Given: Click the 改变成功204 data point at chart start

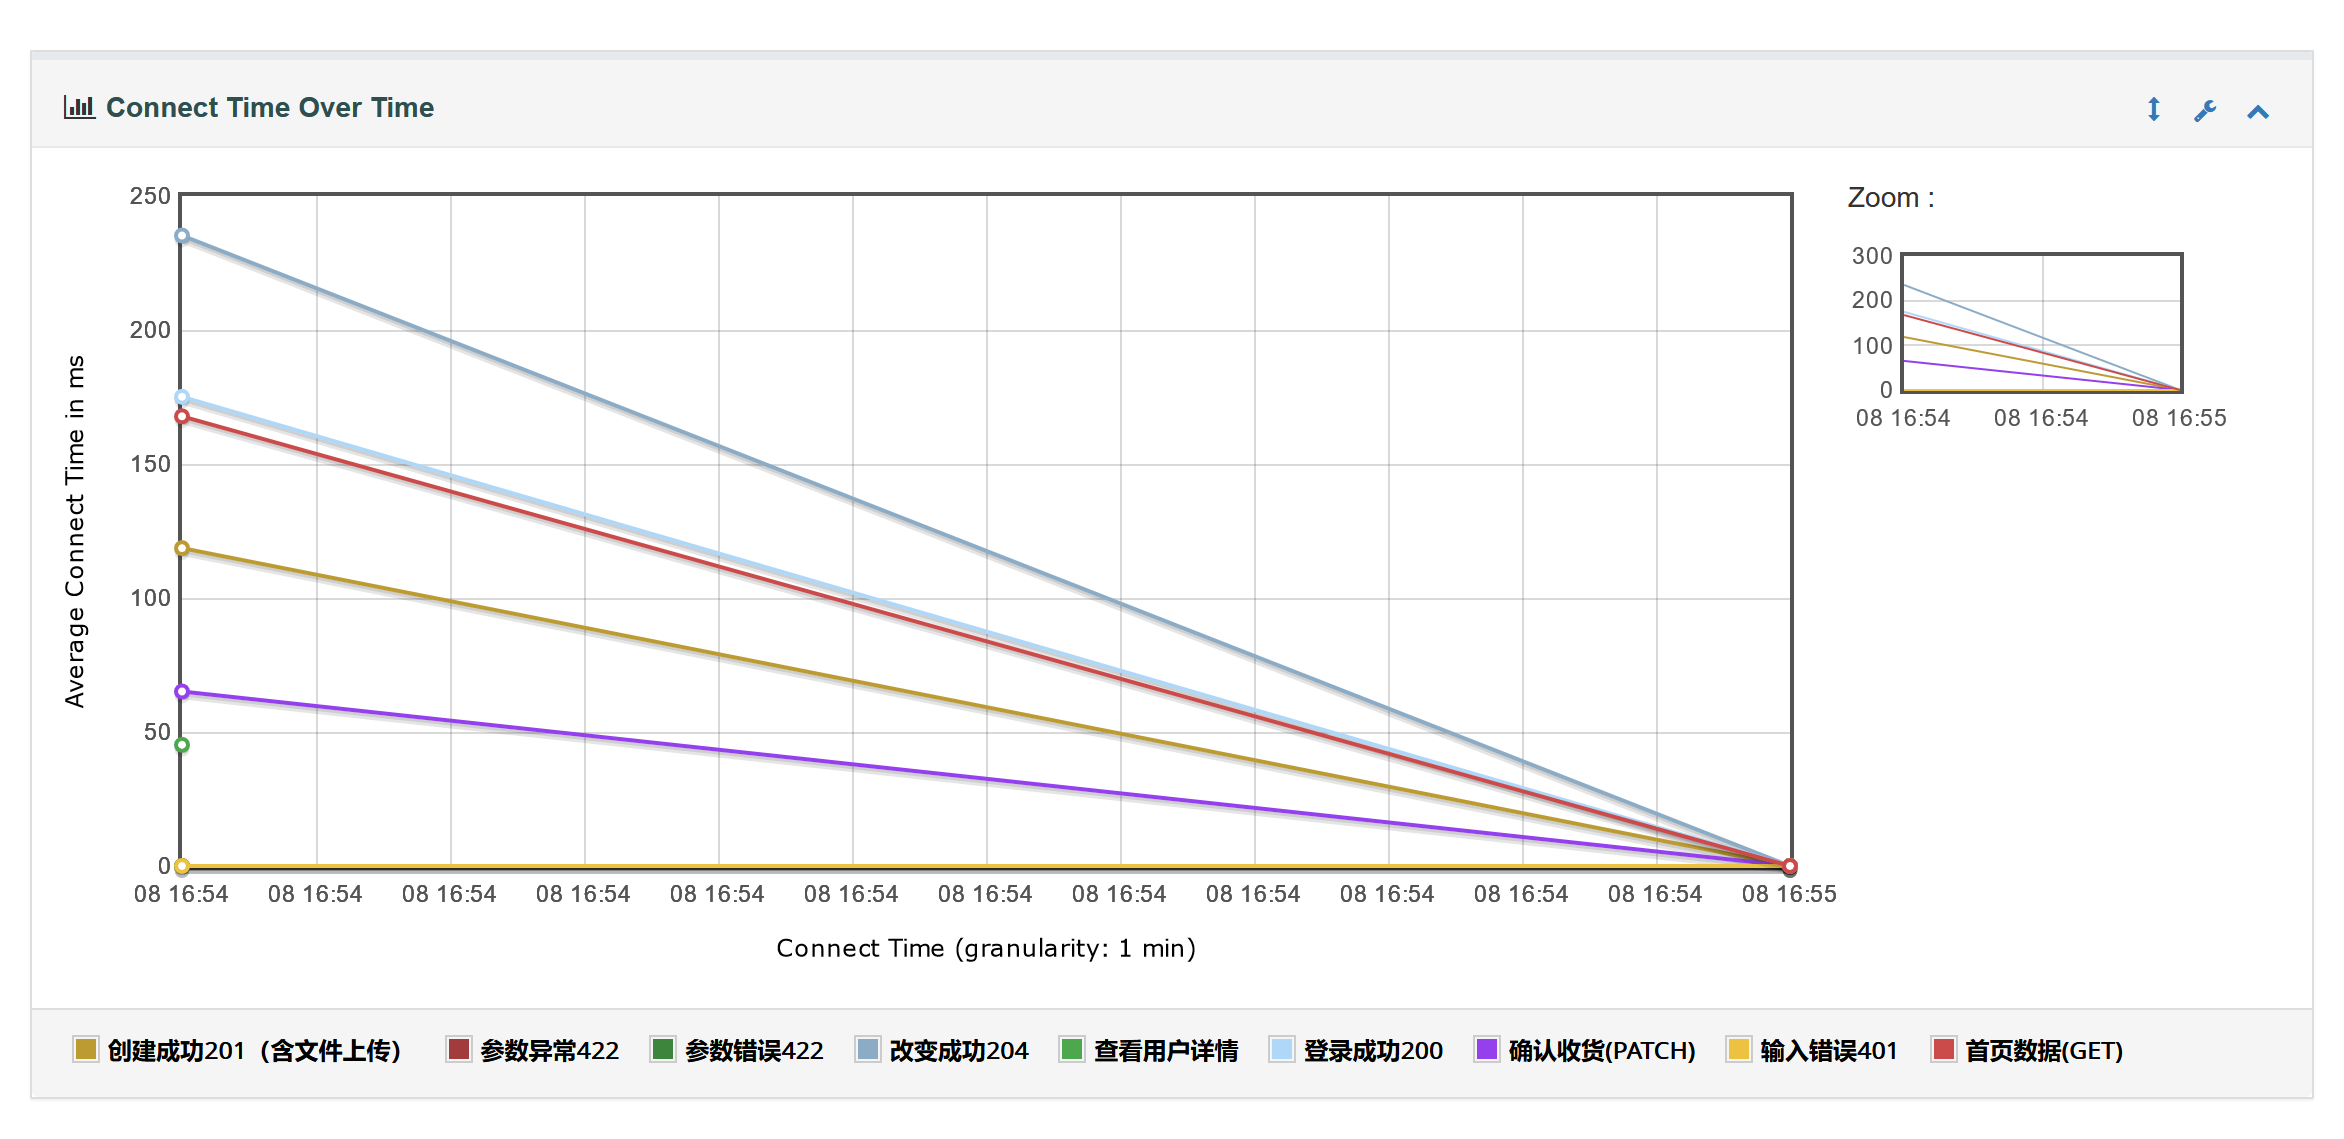Looking at the screenshot, I should (x=181, y=236).
